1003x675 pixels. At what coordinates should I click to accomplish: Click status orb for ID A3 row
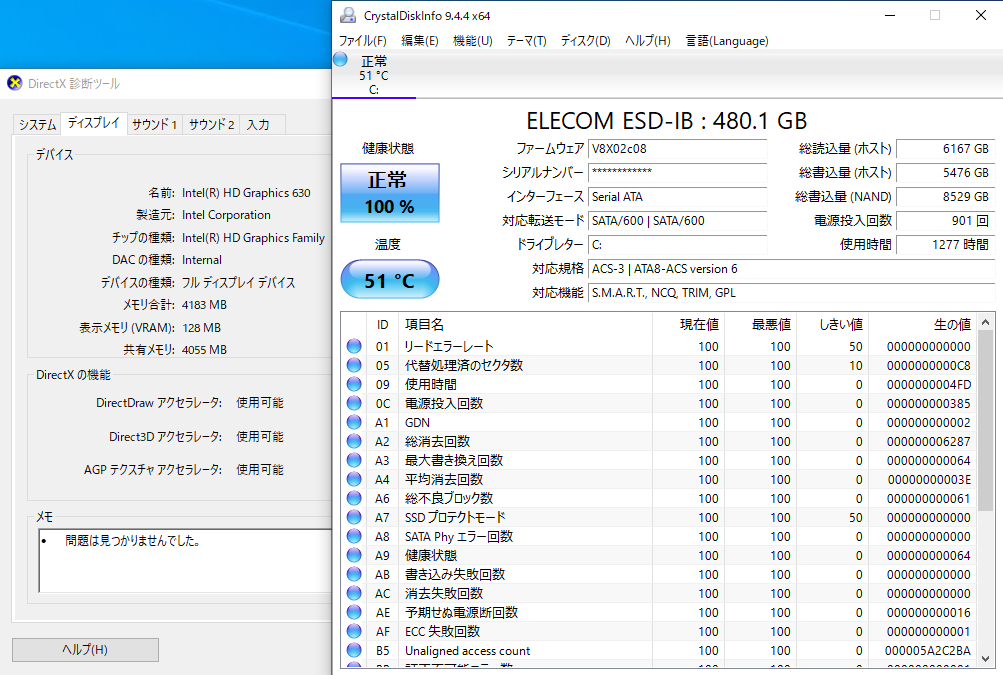click(x=354, y=461)
